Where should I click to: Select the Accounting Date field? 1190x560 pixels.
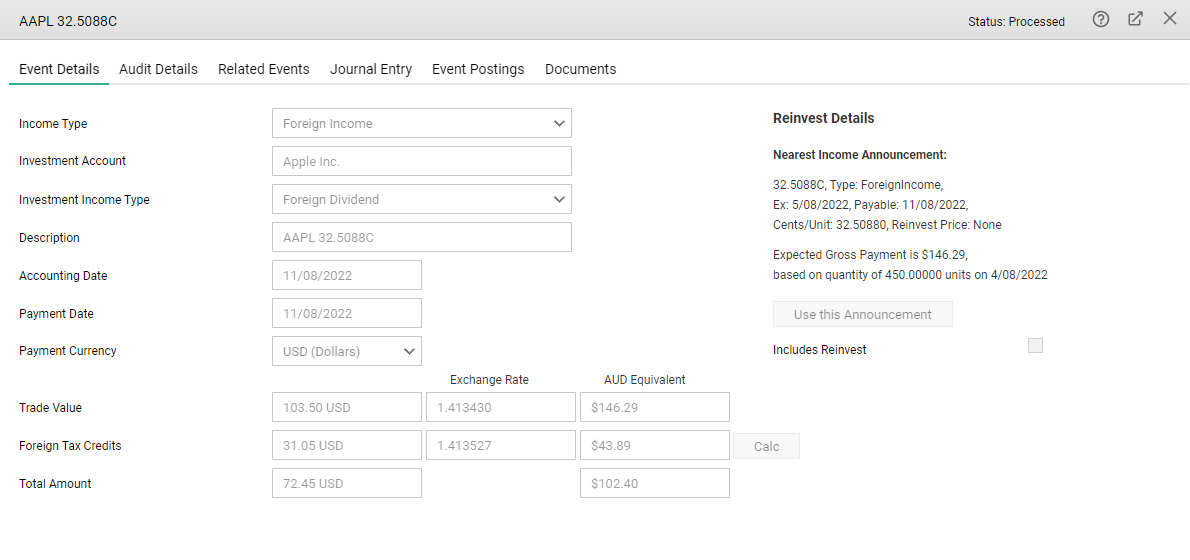click(x=347, y=275)
